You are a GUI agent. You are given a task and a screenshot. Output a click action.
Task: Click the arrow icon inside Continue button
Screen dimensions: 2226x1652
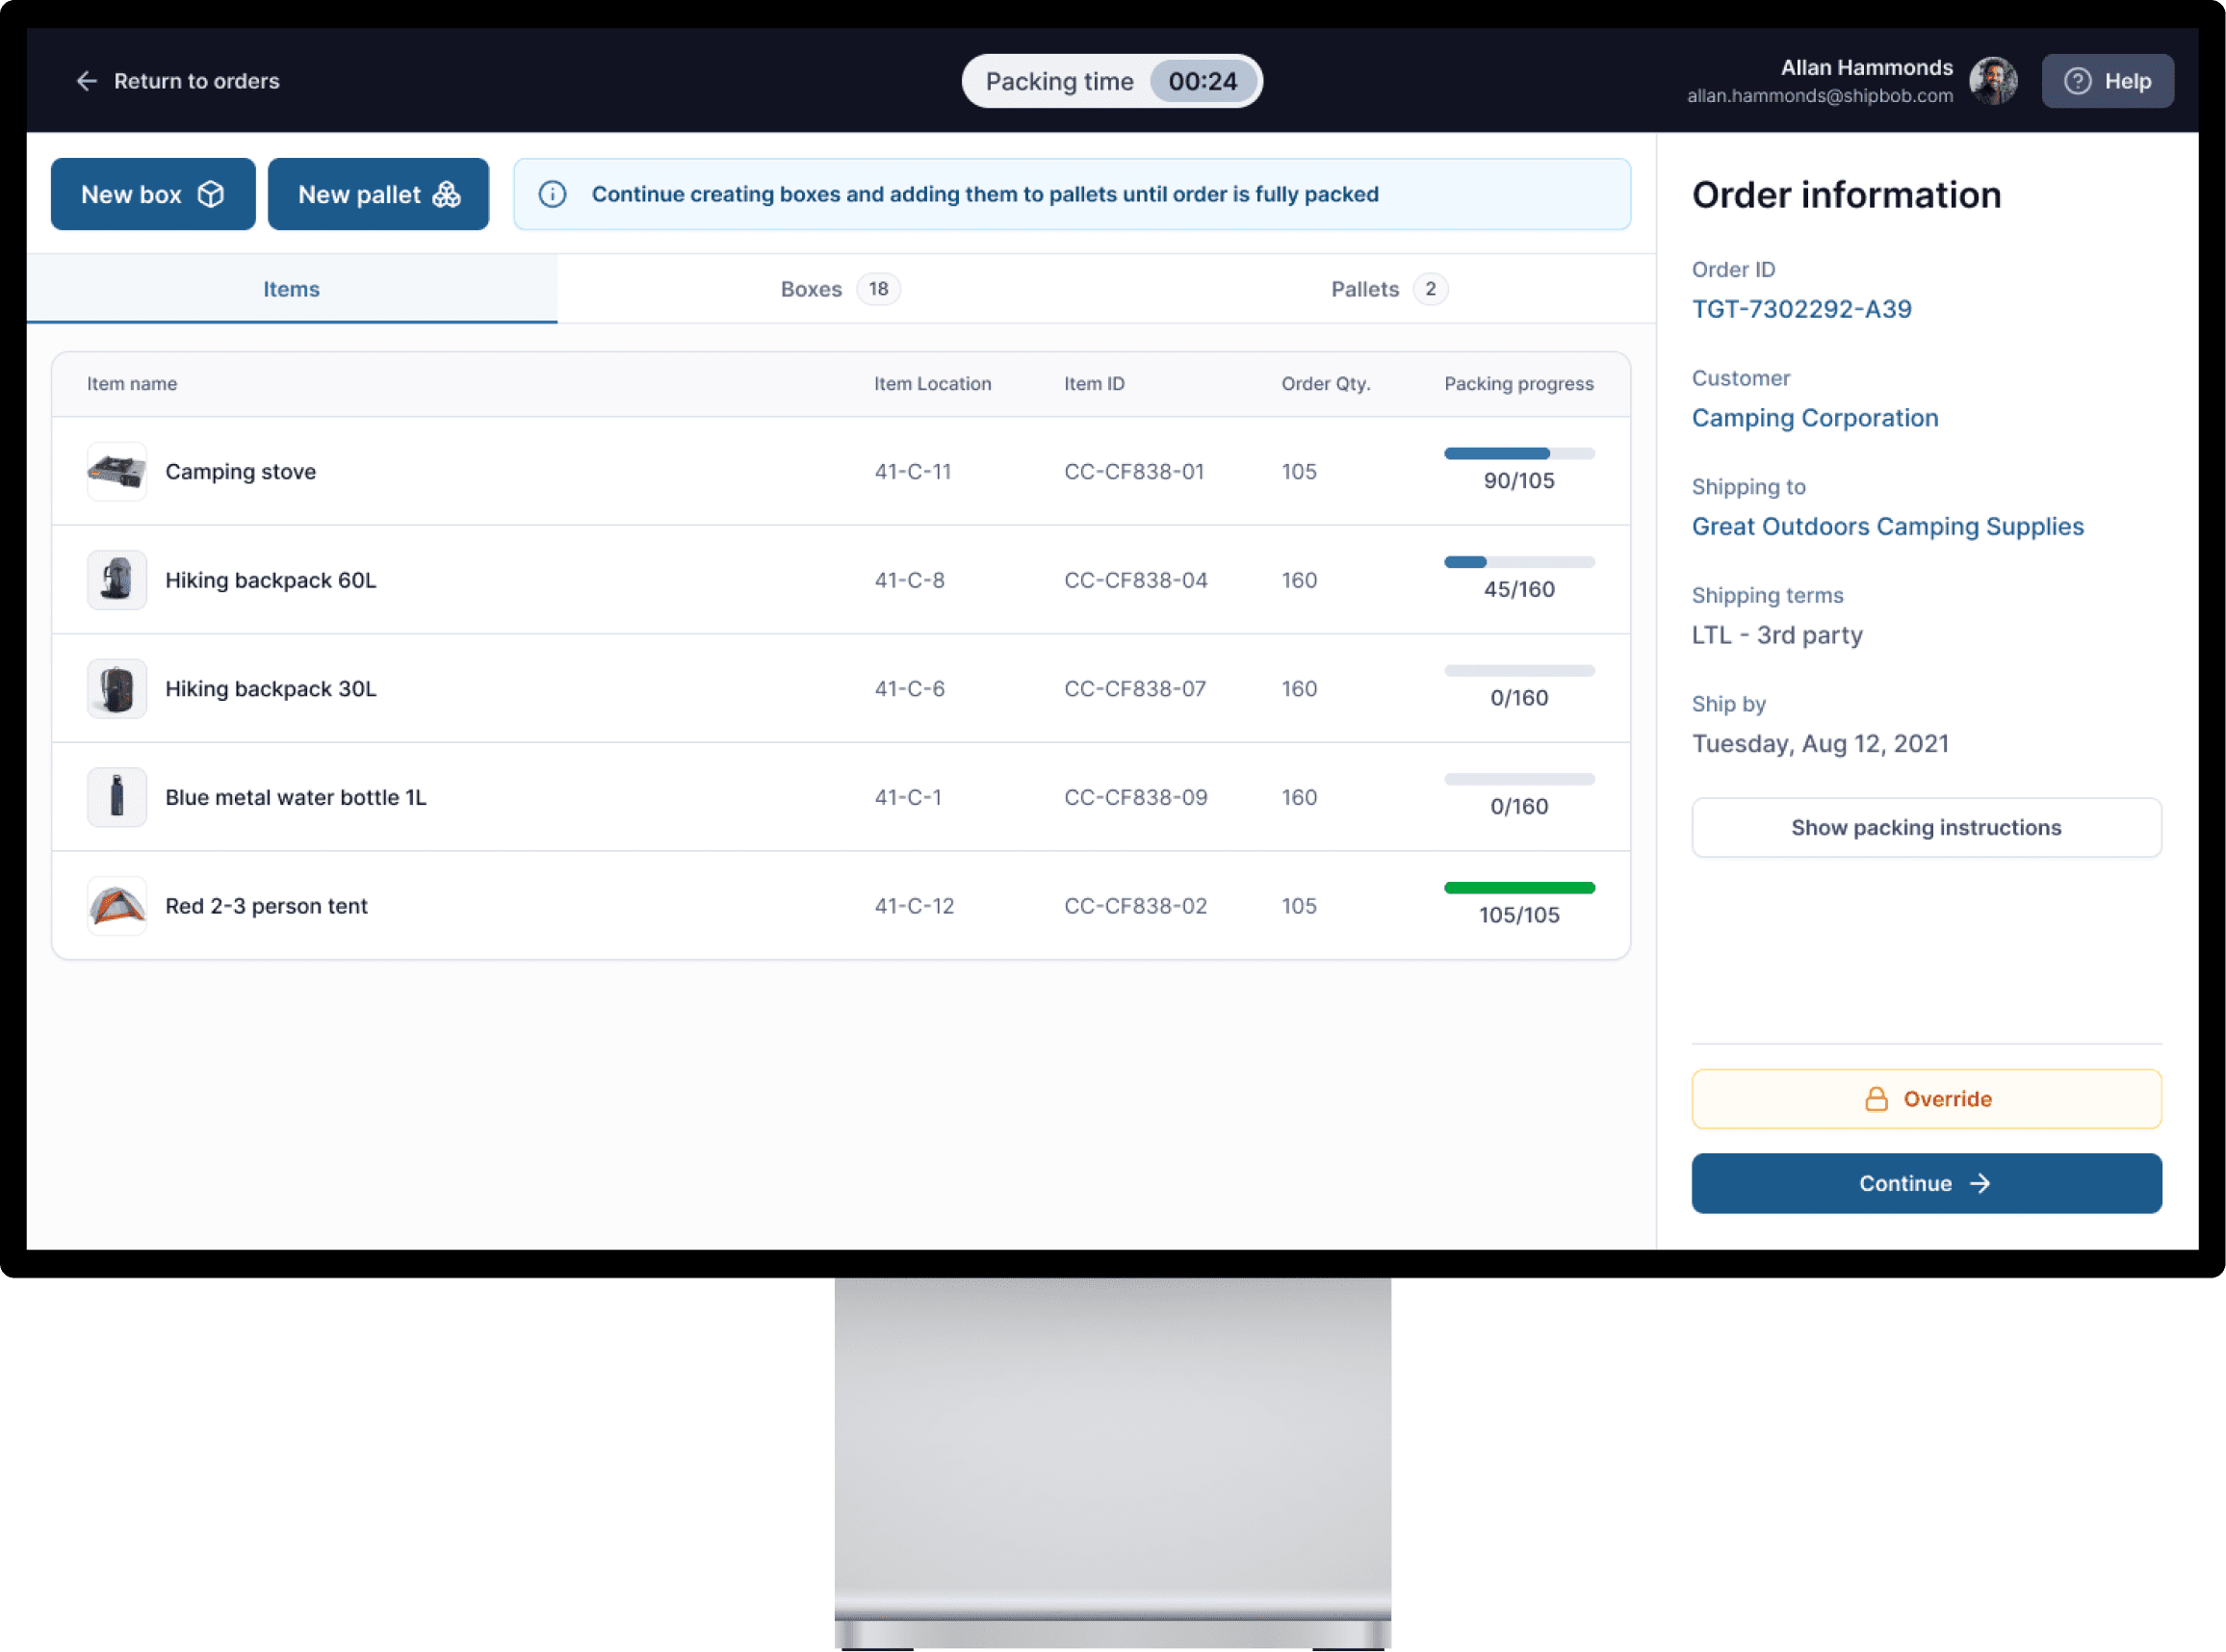tap(1981, 1183)
